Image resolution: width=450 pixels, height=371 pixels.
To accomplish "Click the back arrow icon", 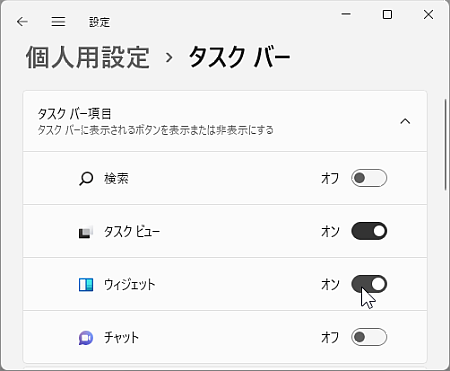I will click(x=22, y=22).
